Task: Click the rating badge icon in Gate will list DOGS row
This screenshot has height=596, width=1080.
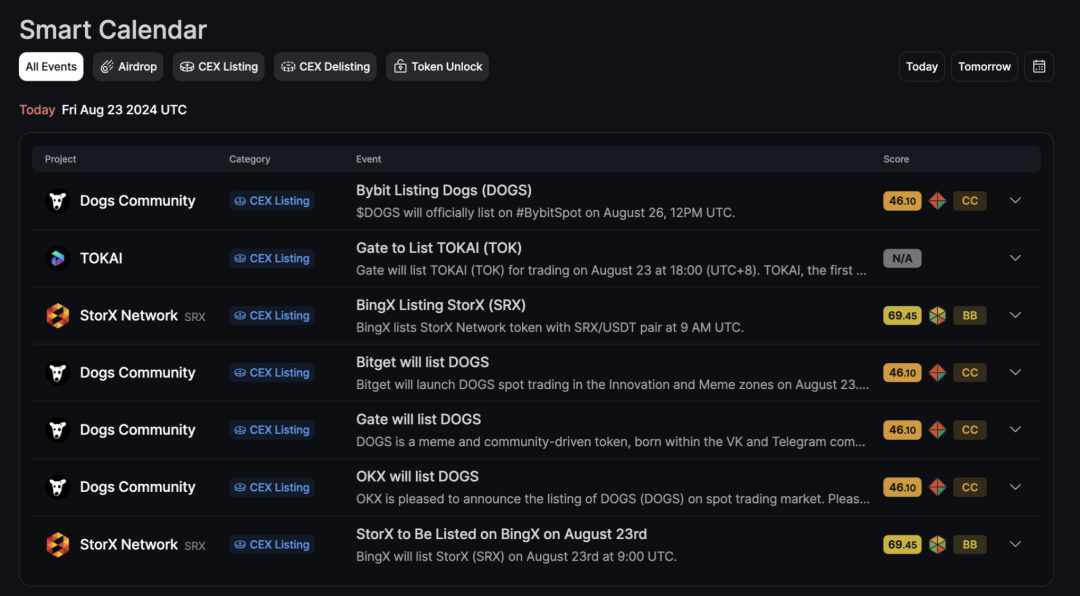Action: pos(937,430)
